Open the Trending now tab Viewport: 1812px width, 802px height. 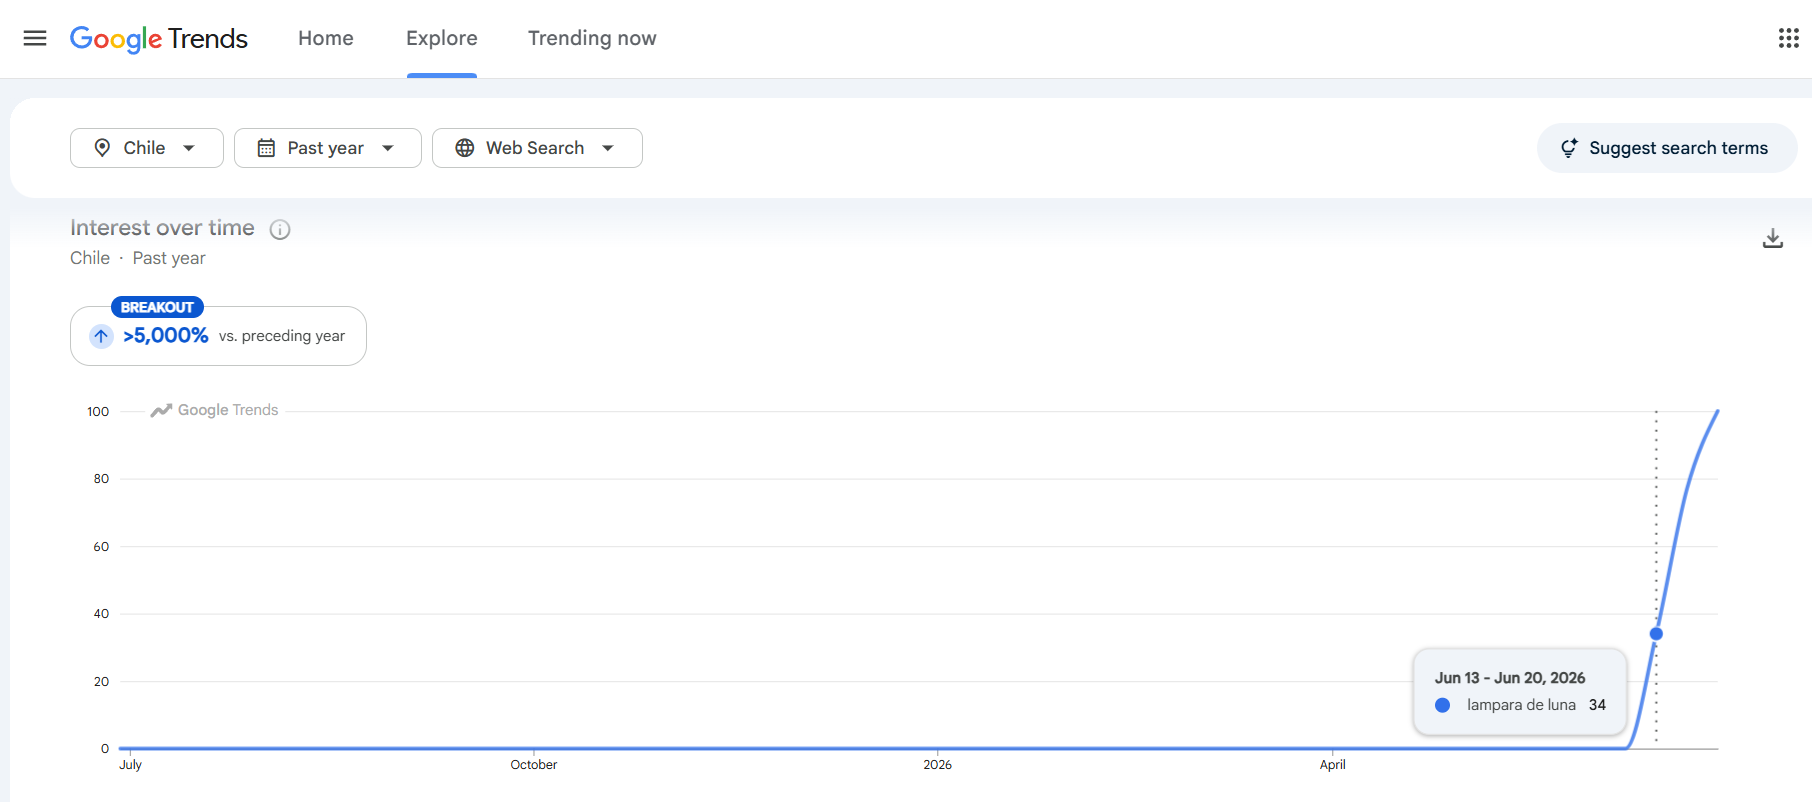click(x=592, y=38)
